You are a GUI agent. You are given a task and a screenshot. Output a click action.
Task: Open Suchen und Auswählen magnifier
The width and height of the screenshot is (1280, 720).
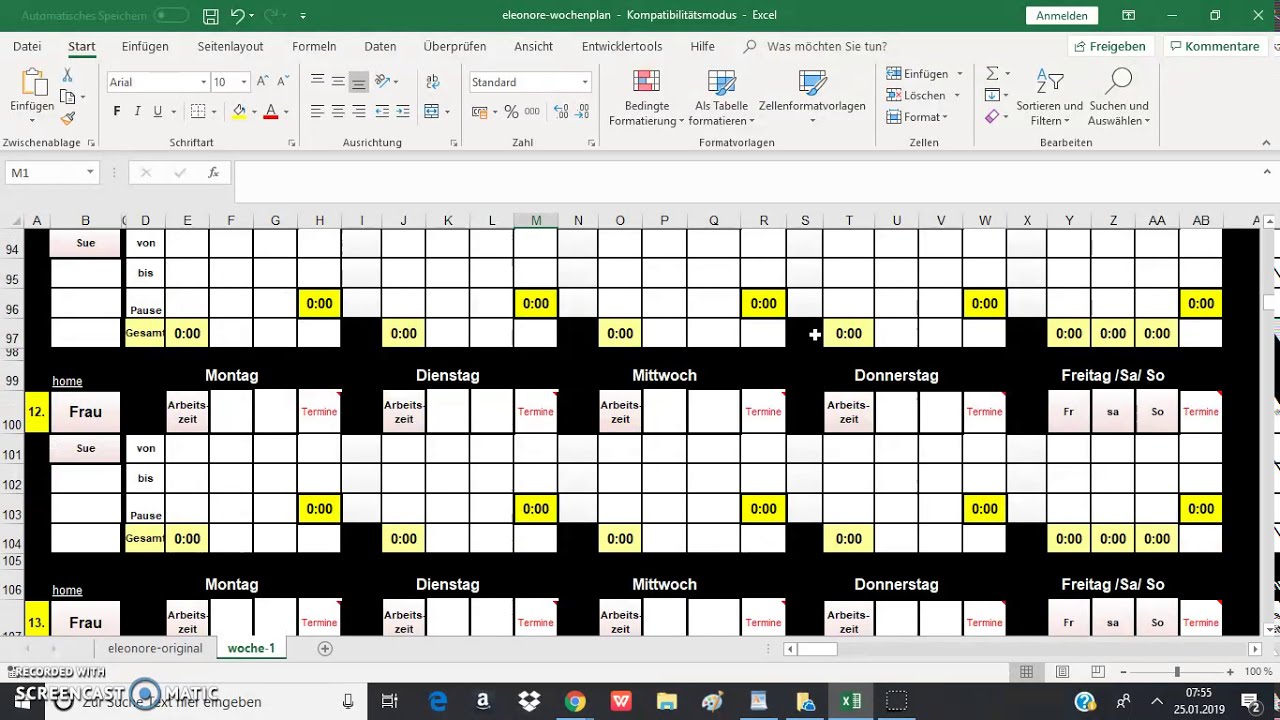(1118, 98)
